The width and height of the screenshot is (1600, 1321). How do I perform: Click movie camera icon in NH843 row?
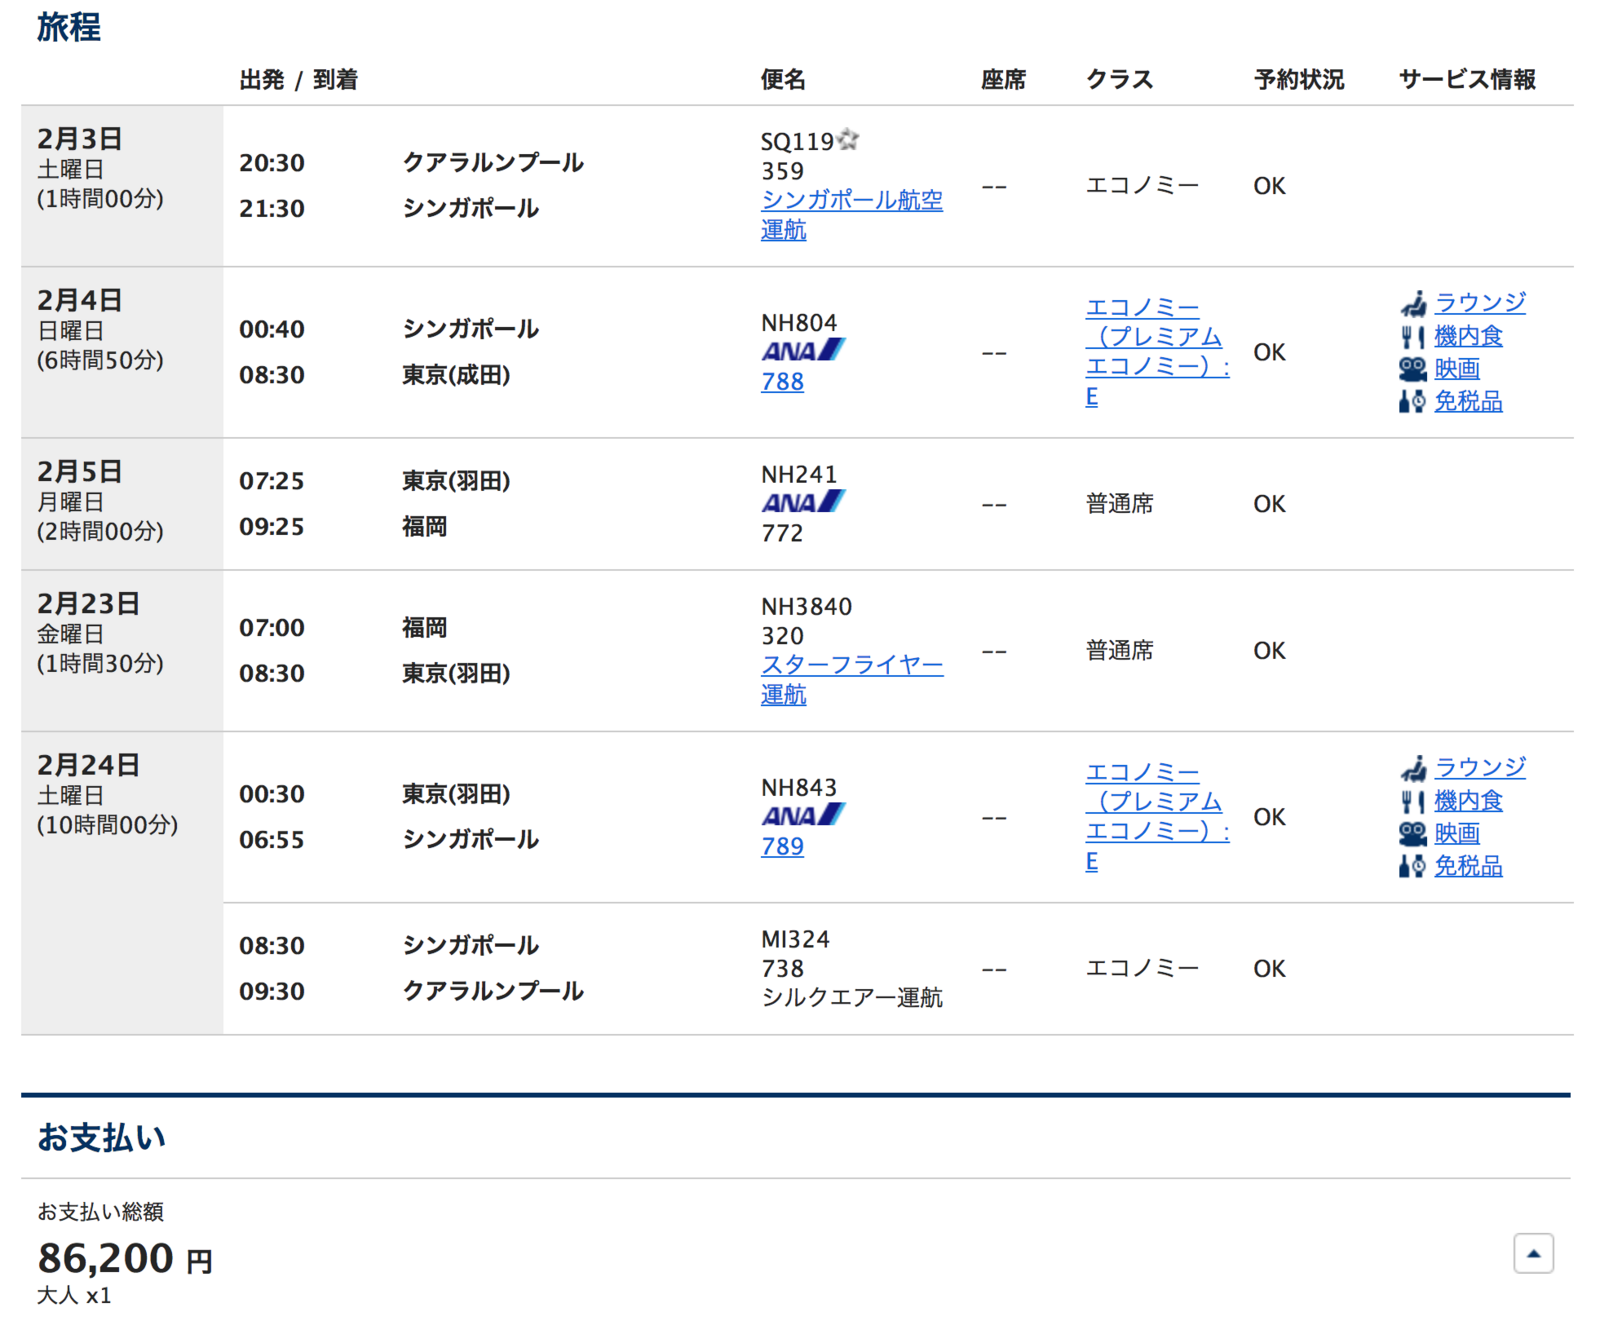1412,834
